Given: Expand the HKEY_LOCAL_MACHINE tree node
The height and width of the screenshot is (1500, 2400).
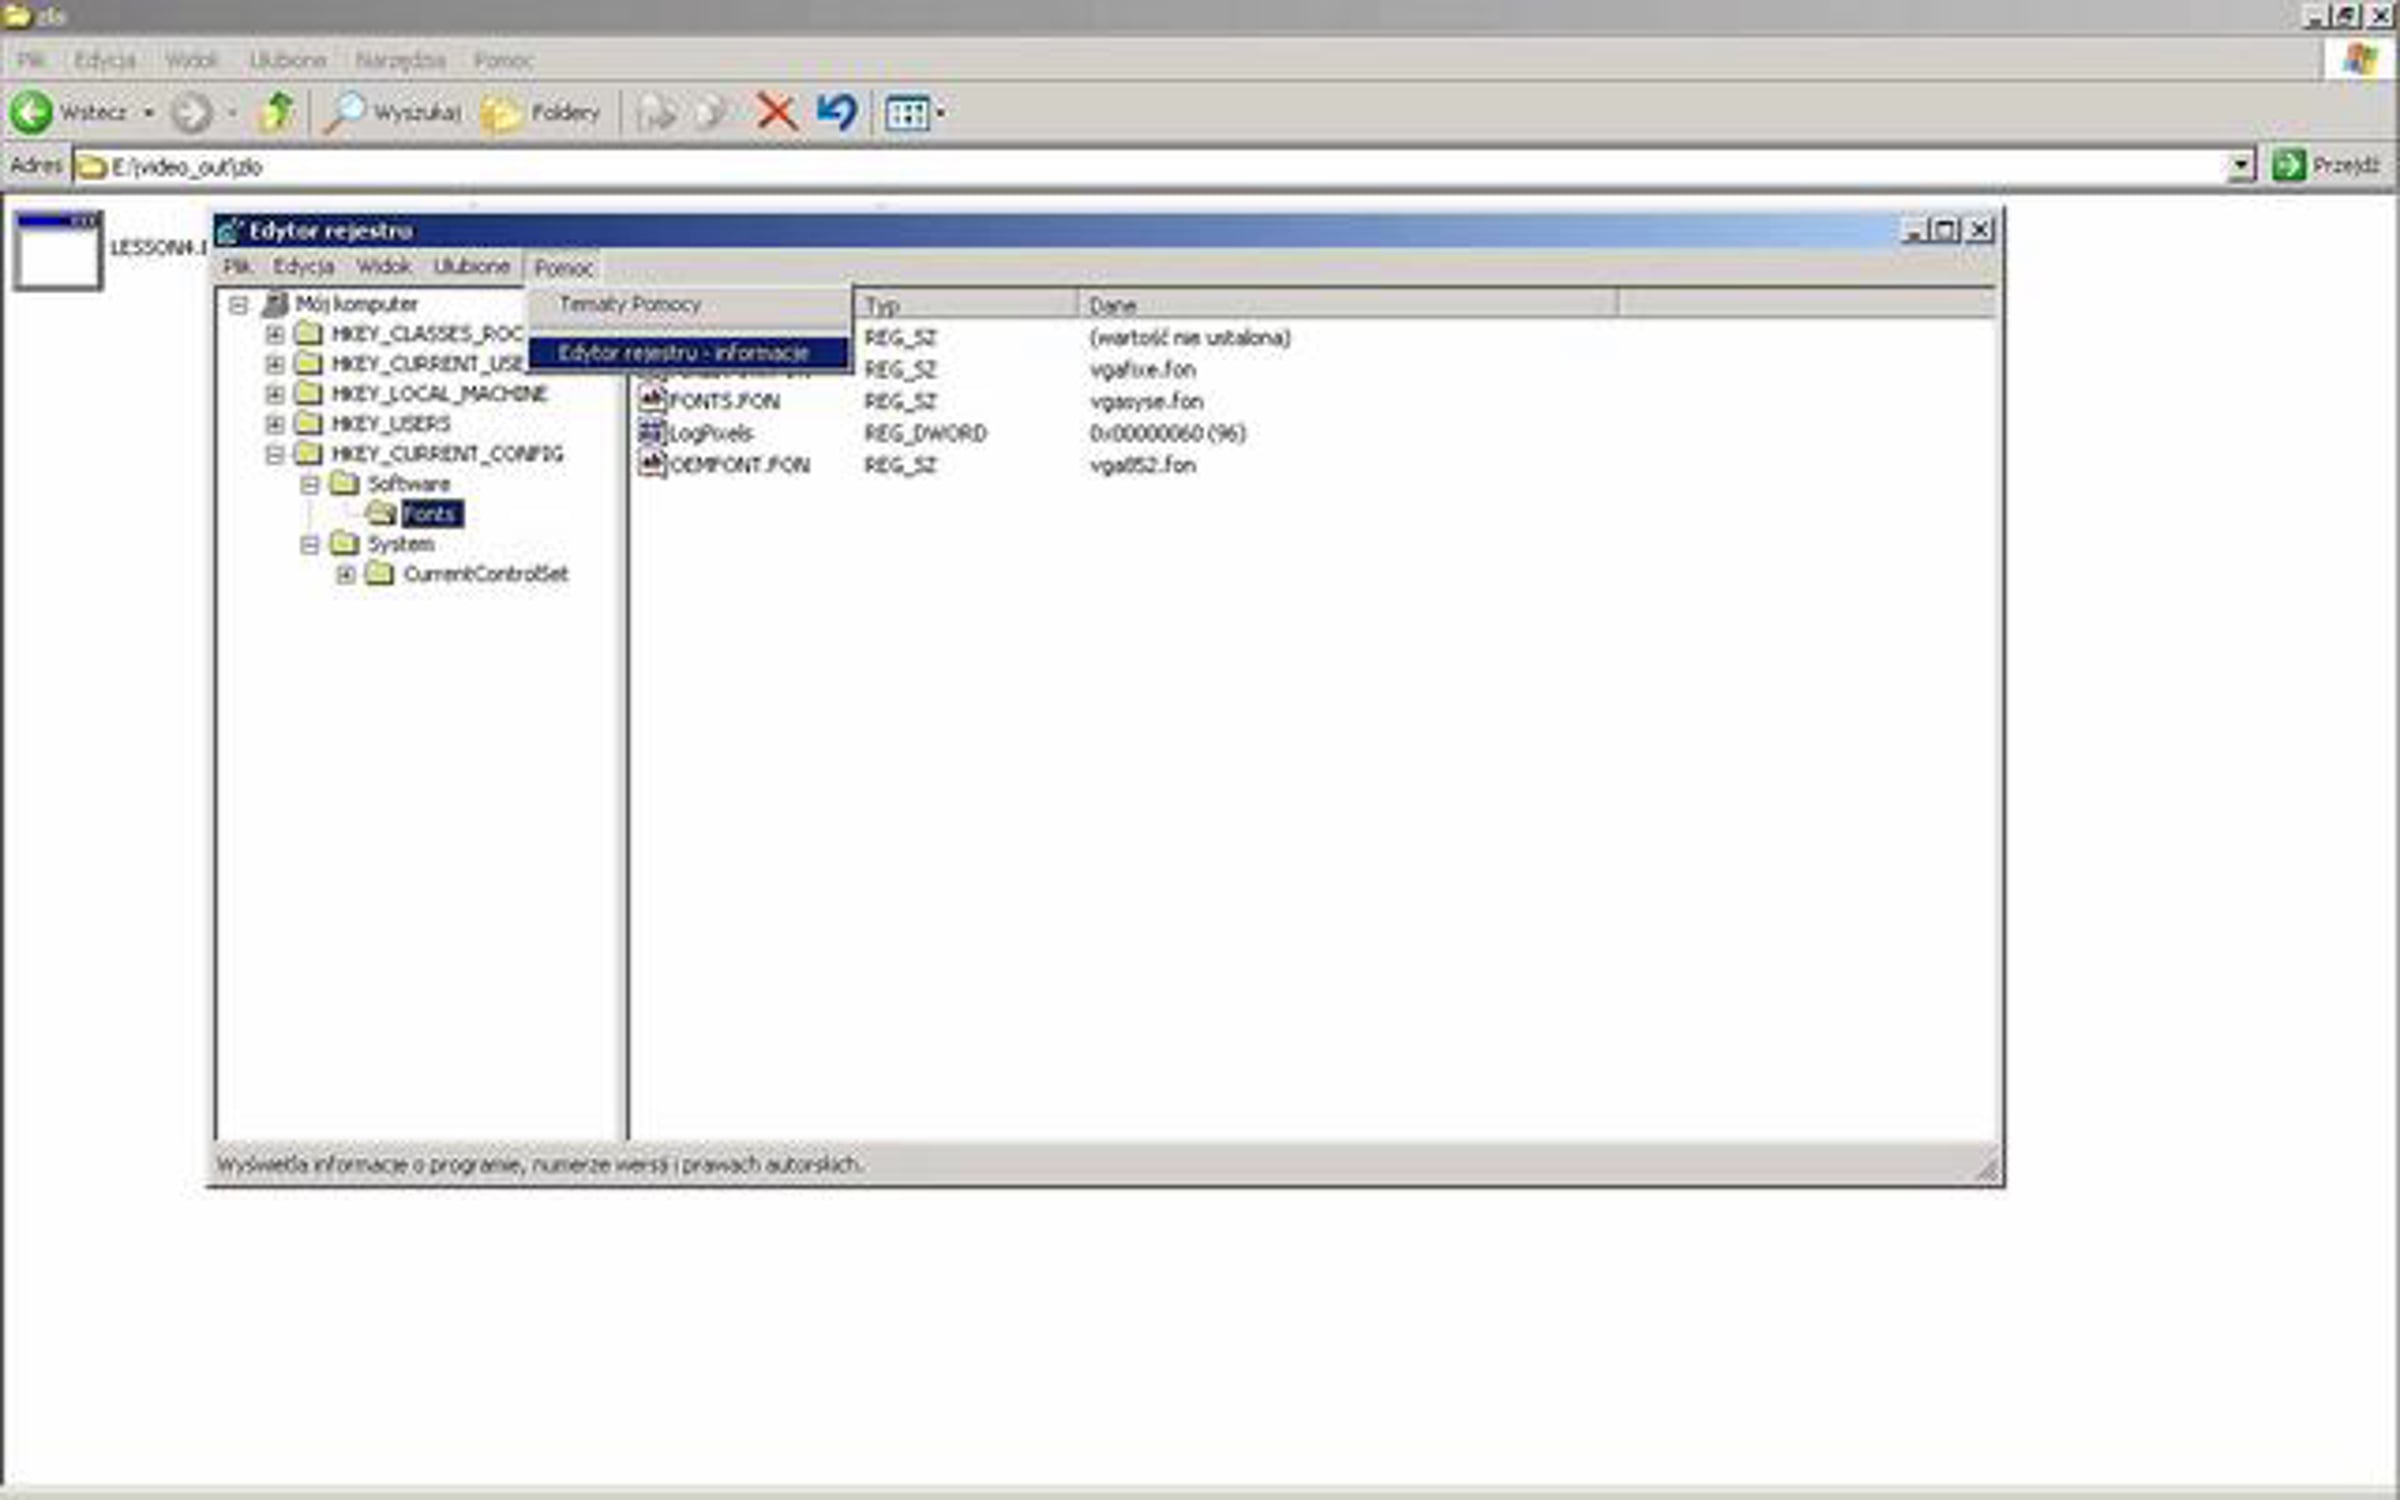Looking at the screenshot, I should 275,394.
